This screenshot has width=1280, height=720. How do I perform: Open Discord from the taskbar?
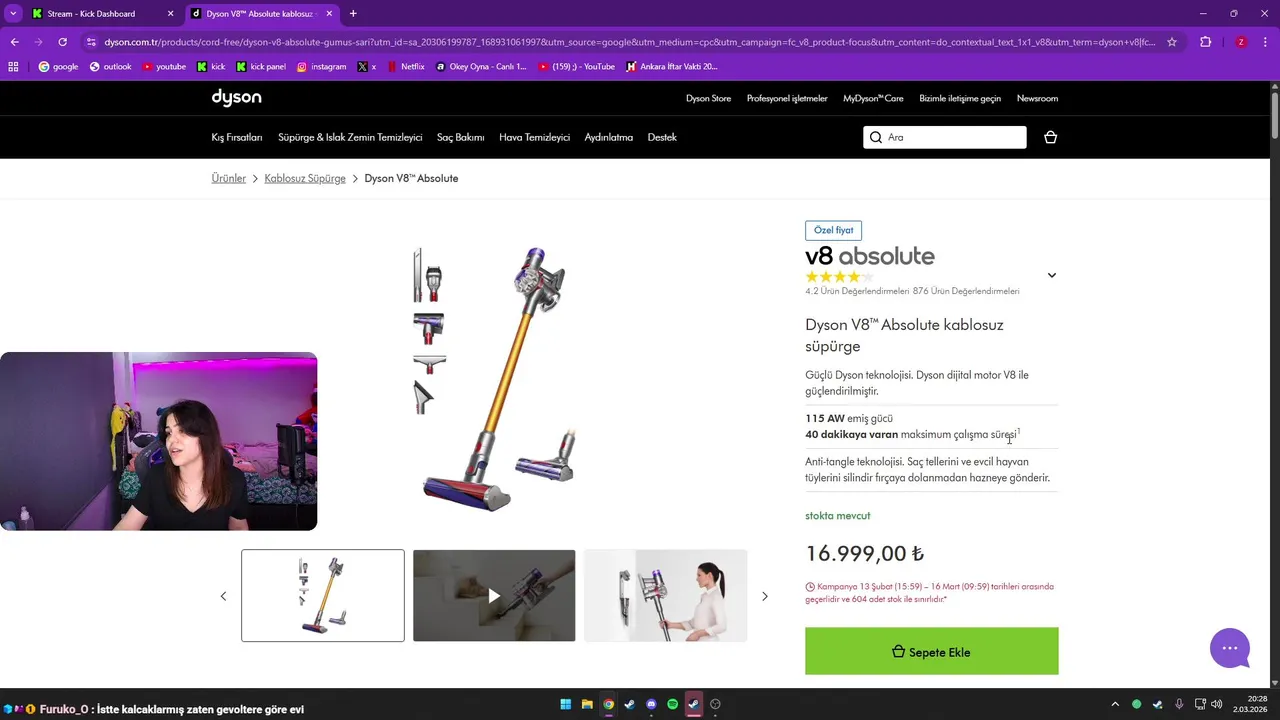(x=651, y=704)
